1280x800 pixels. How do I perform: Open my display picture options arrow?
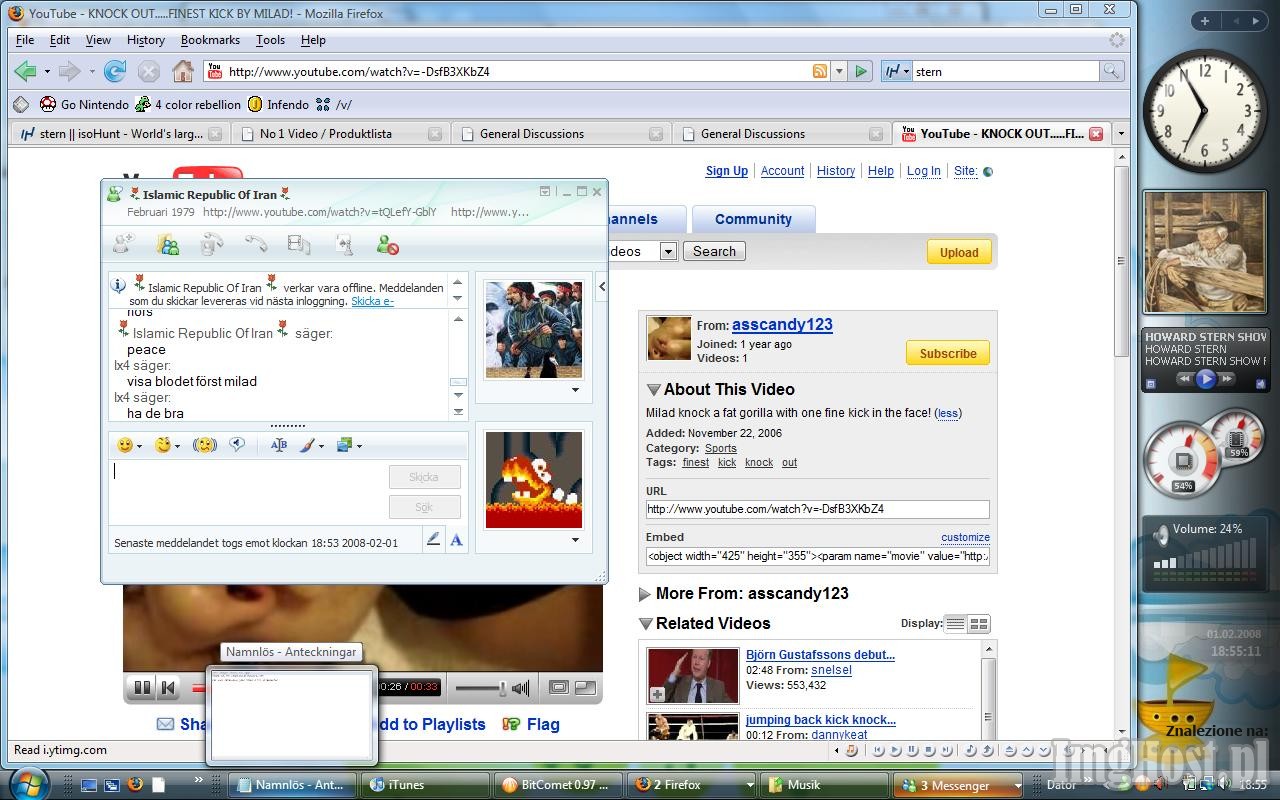tap(575, 540)
